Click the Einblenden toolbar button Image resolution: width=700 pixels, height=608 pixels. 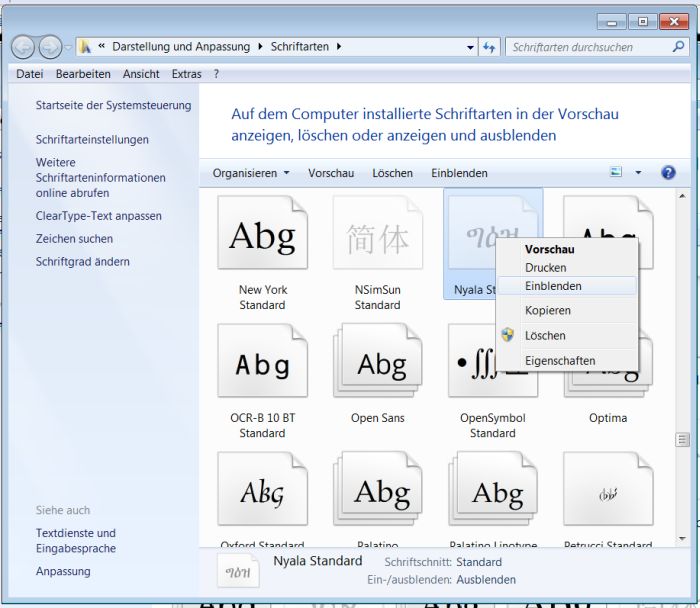coord(459,173)
